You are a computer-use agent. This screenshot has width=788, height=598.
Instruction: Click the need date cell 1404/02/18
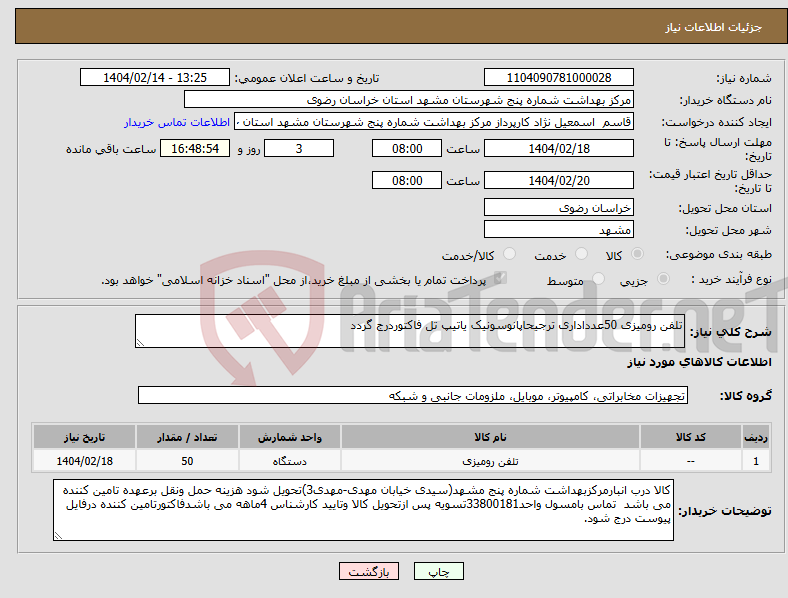pos(84,461)
